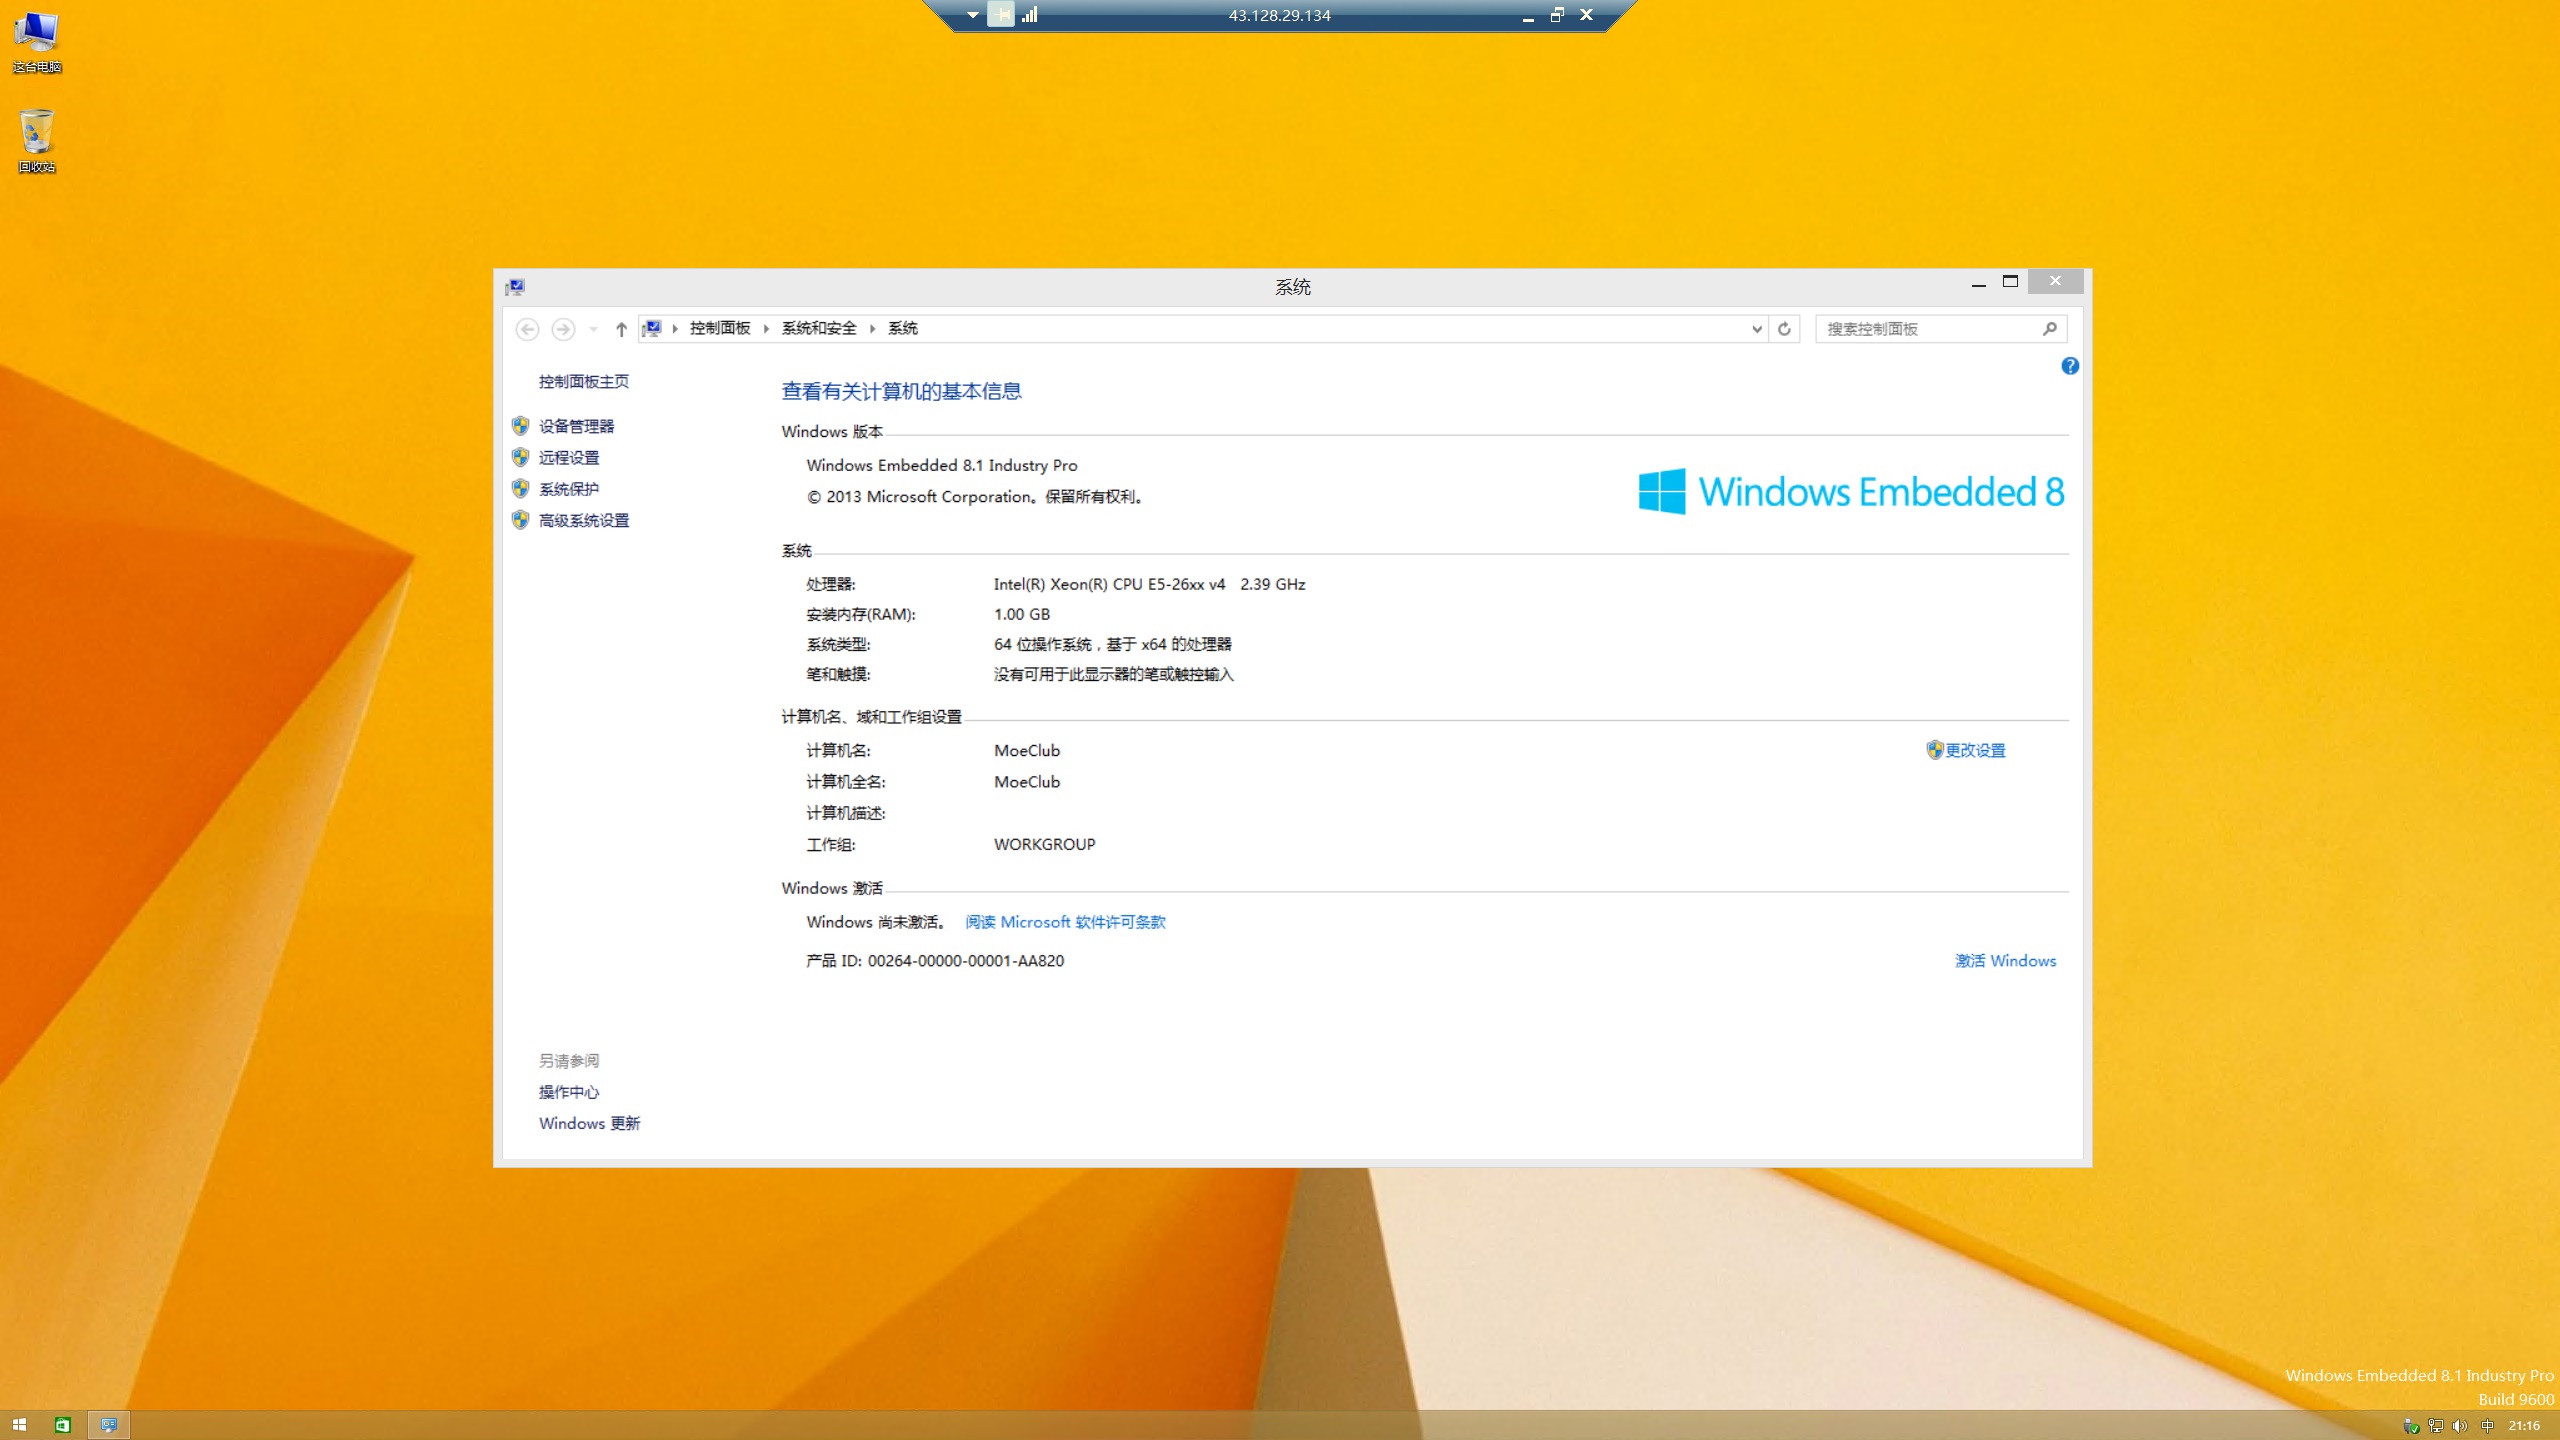Select the 回收站 recycle bin icon
This screenshot has width=2560, height=1440.
37,141
